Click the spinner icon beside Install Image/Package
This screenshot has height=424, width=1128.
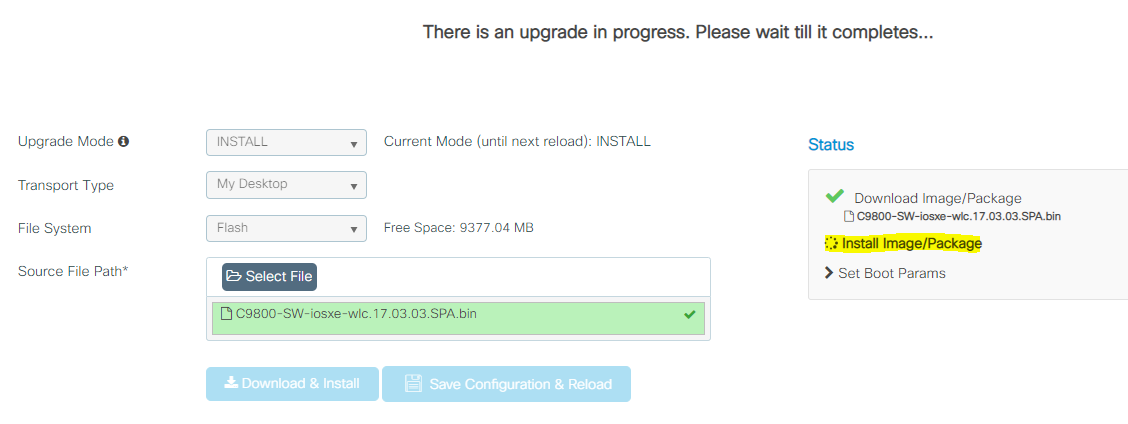[x=831, y=243]
